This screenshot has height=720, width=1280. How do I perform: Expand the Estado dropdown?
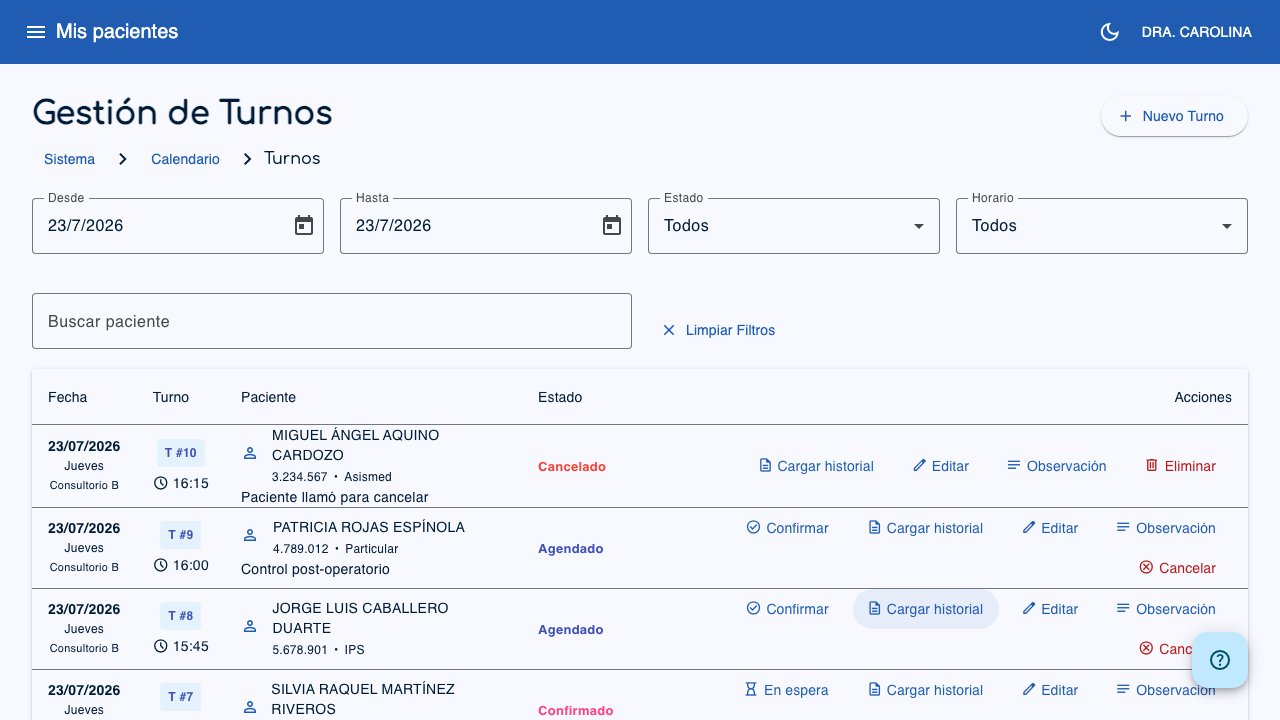click(794, 226)
